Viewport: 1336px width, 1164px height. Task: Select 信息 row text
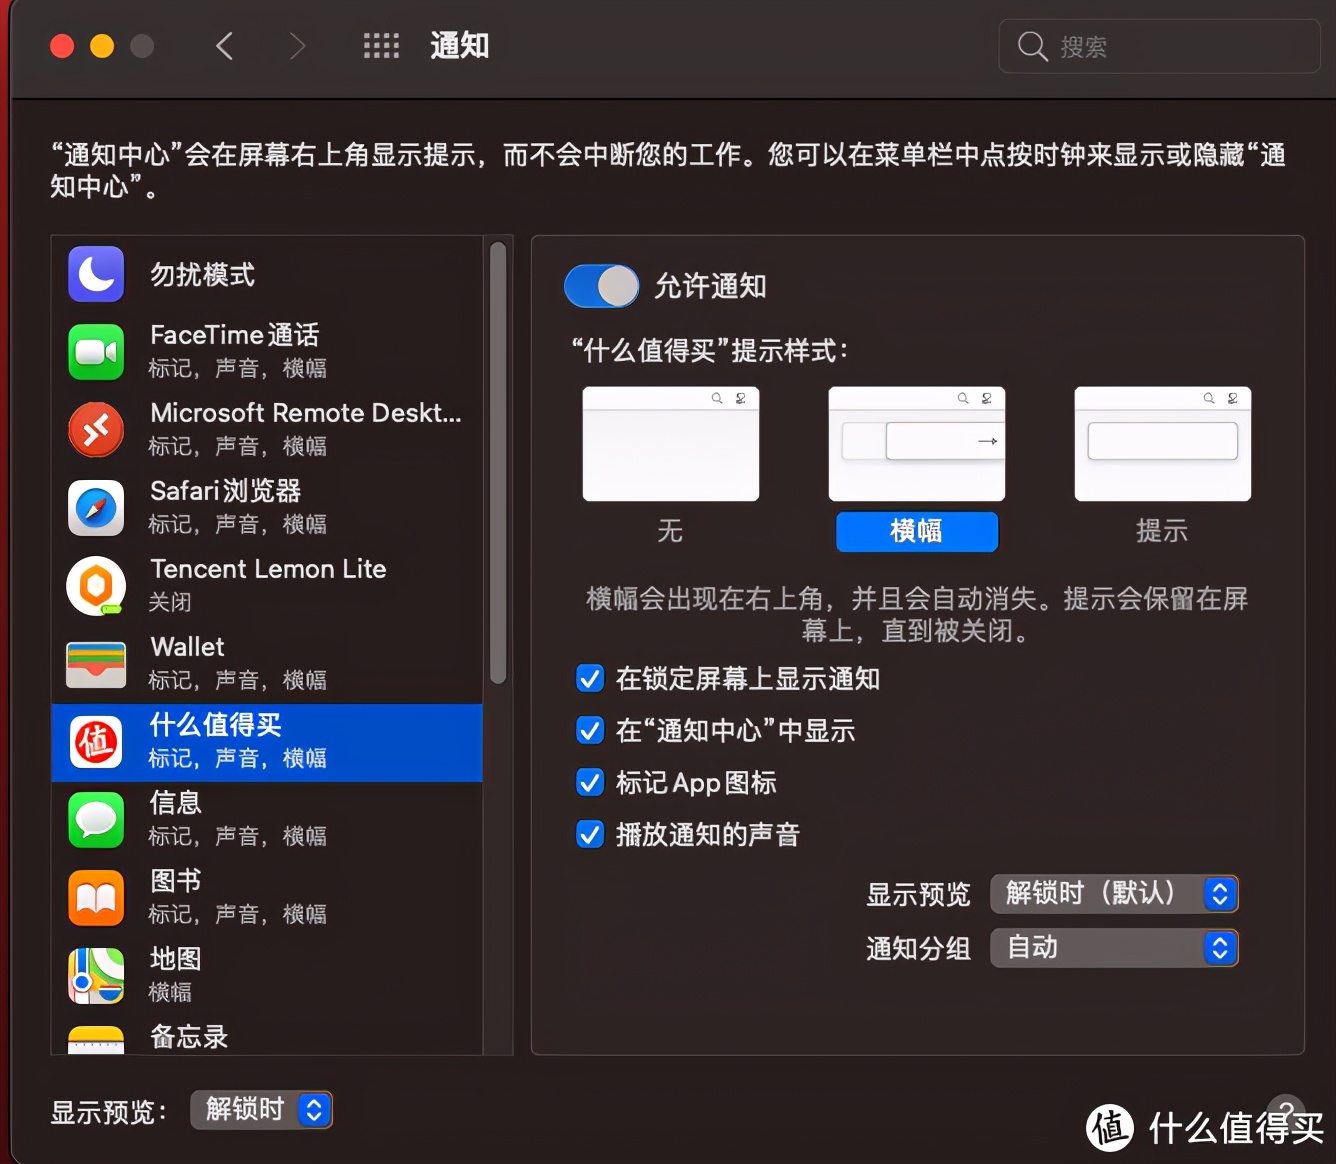tap(176, 803)
